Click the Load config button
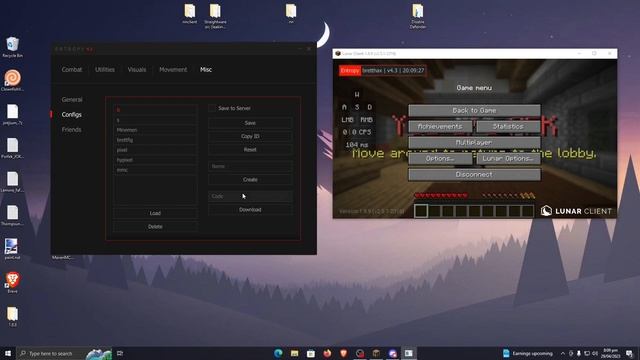Screen dimensions: 640x360 pos(155,213)
